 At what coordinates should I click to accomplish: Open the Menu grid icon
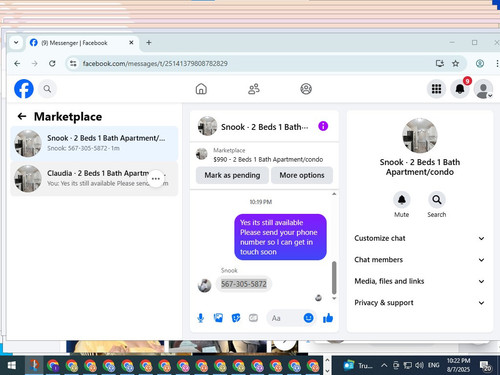[x=436, y=89]
